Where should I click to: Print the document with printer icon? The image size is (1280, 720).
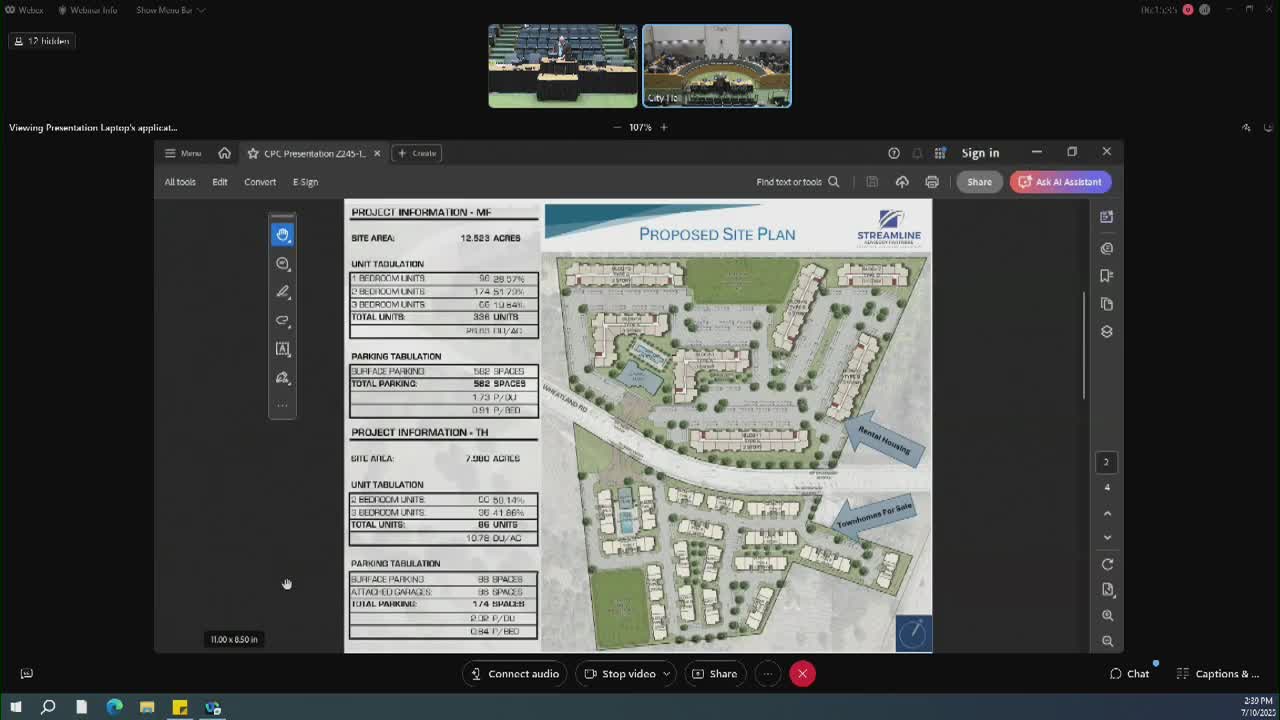pos(932,182)
